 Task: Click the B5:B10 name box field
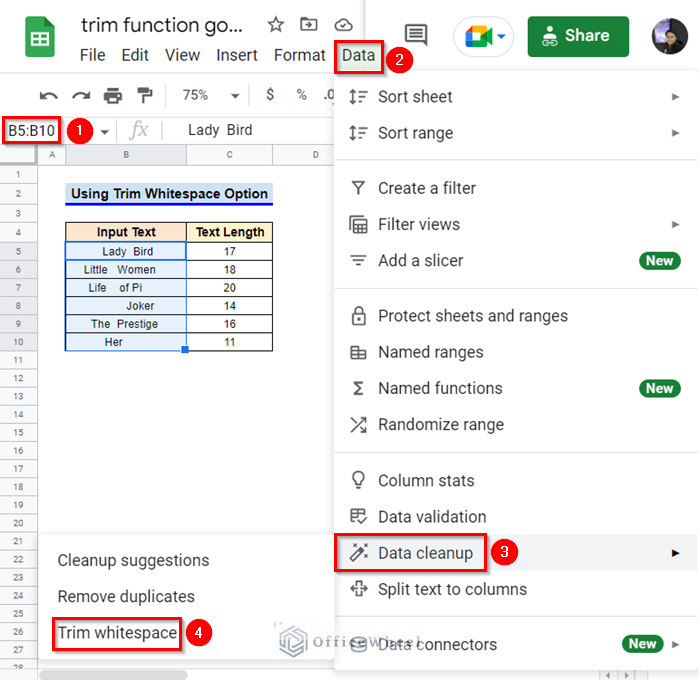pos(32,131)
